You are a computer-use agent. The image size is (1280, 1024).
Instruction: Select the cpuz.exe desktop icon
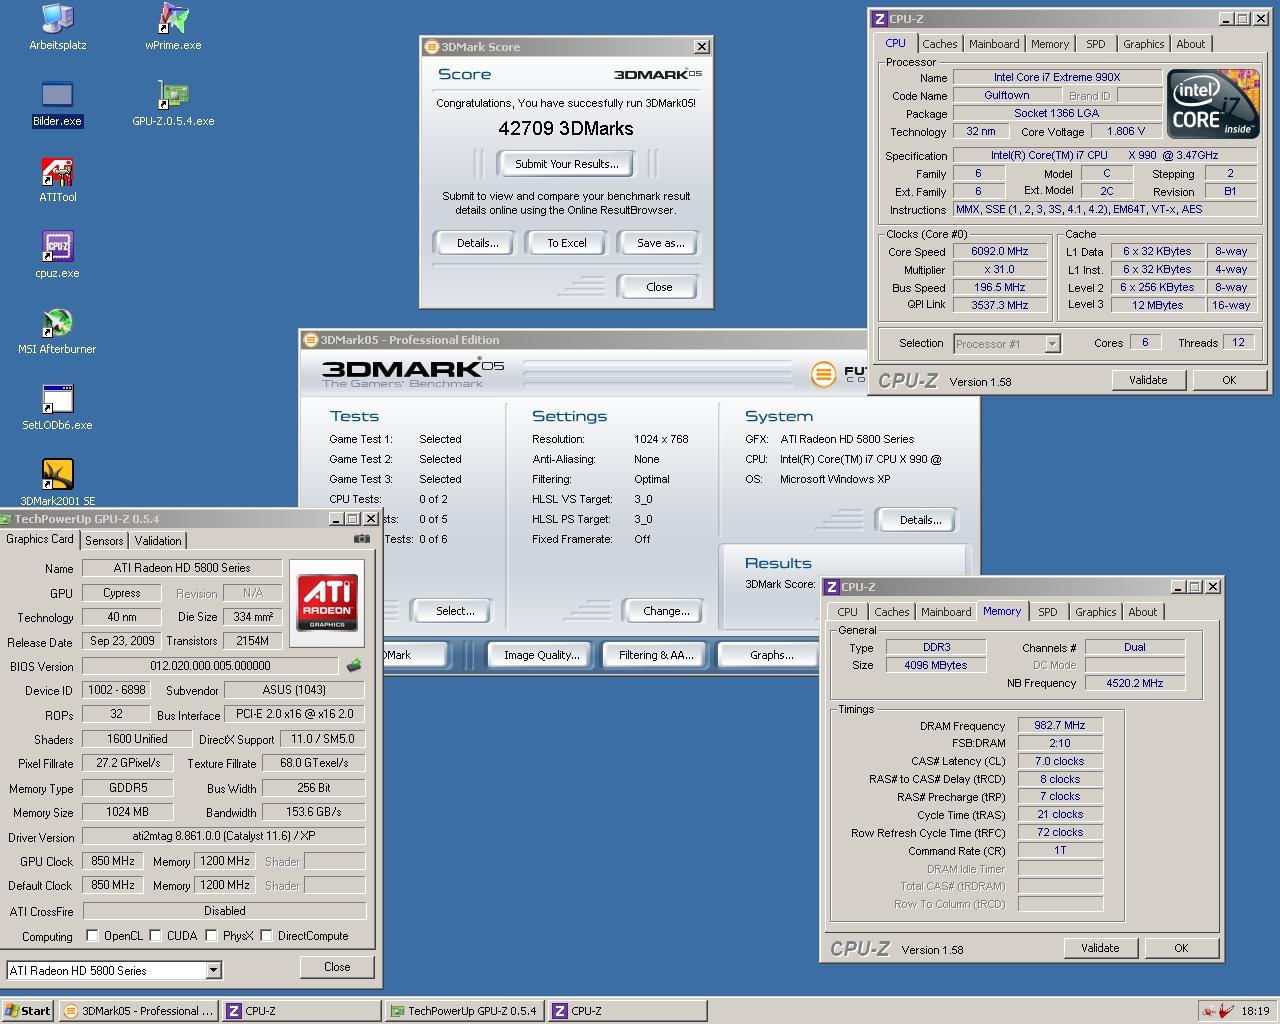coord(58,256)
